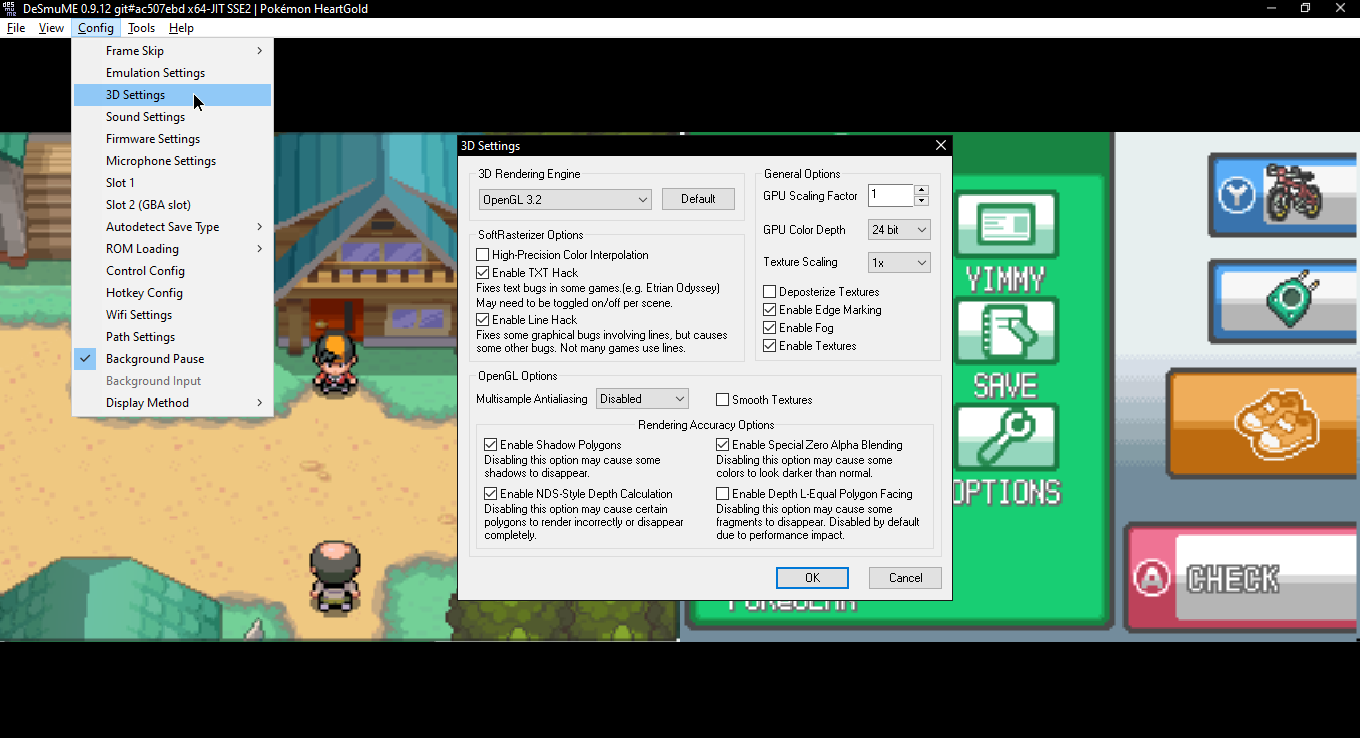
Task: Open the Multisample Antialiasing dropdown
Action: tap(642, 399)
